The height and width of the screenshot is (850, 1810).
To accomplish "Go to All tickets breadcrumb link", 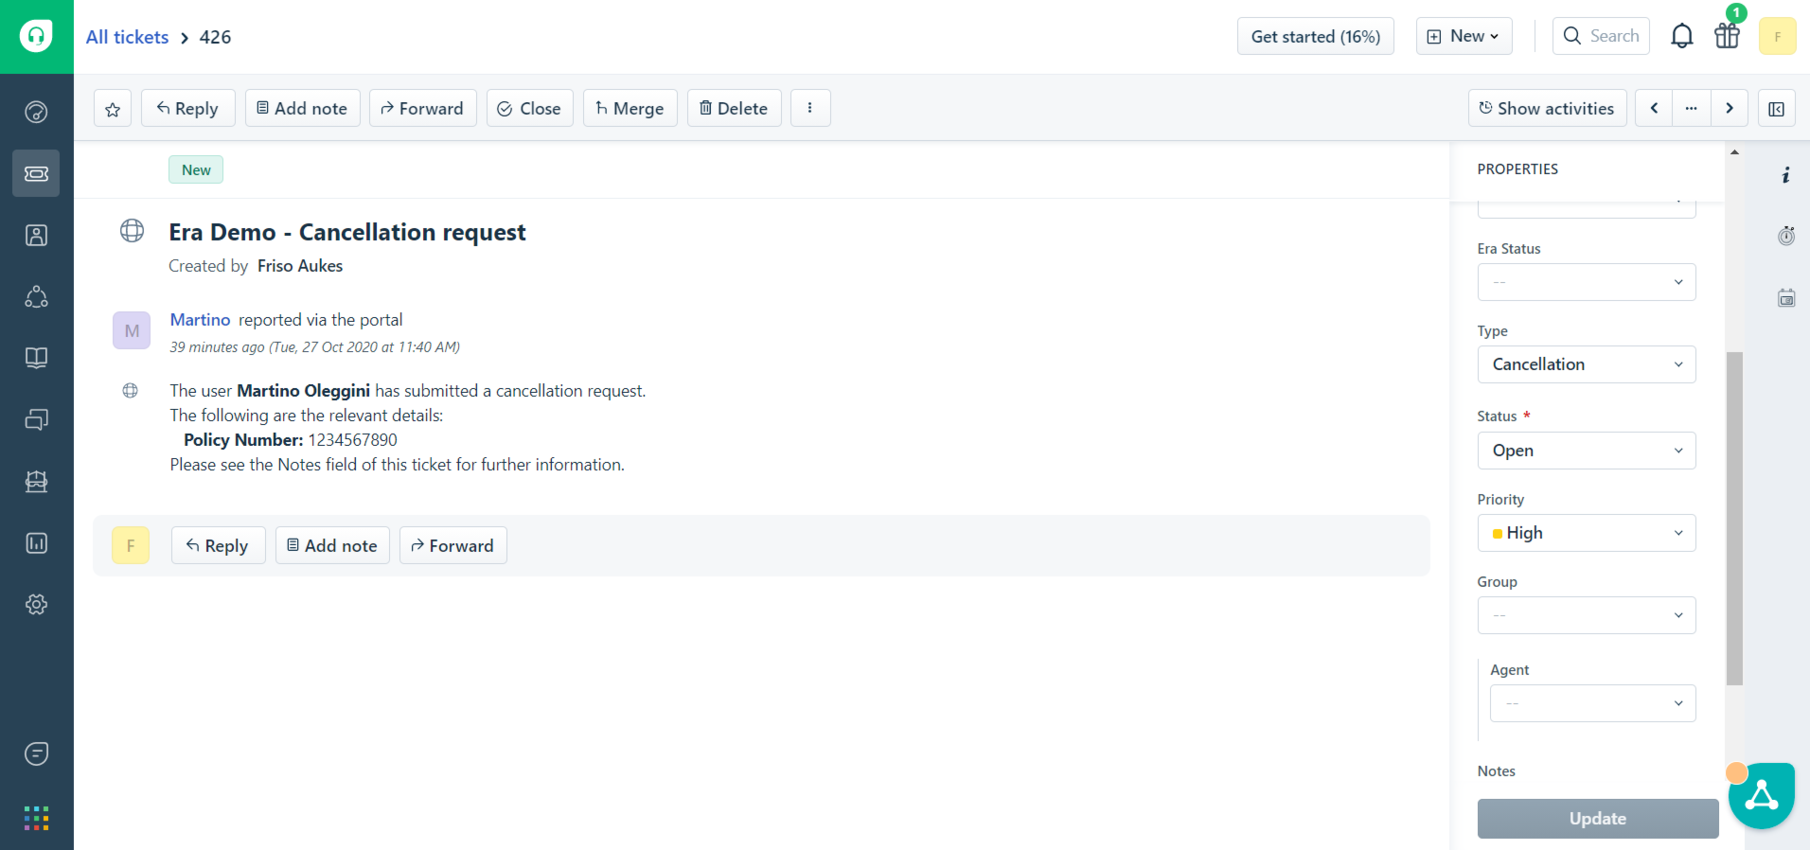I will (x=127, y=37).
